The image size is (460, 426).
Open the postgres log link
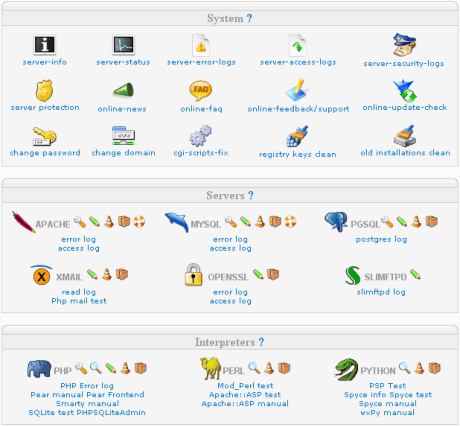381,239
